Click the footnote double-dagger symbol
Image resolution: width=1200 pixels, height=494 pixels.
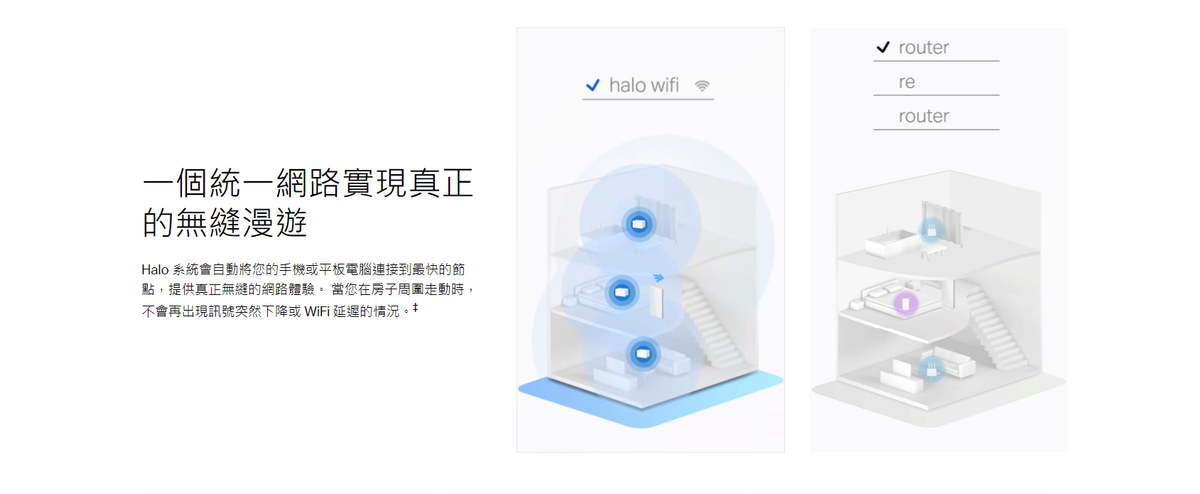pyautogui.click(x=415, y=309)
